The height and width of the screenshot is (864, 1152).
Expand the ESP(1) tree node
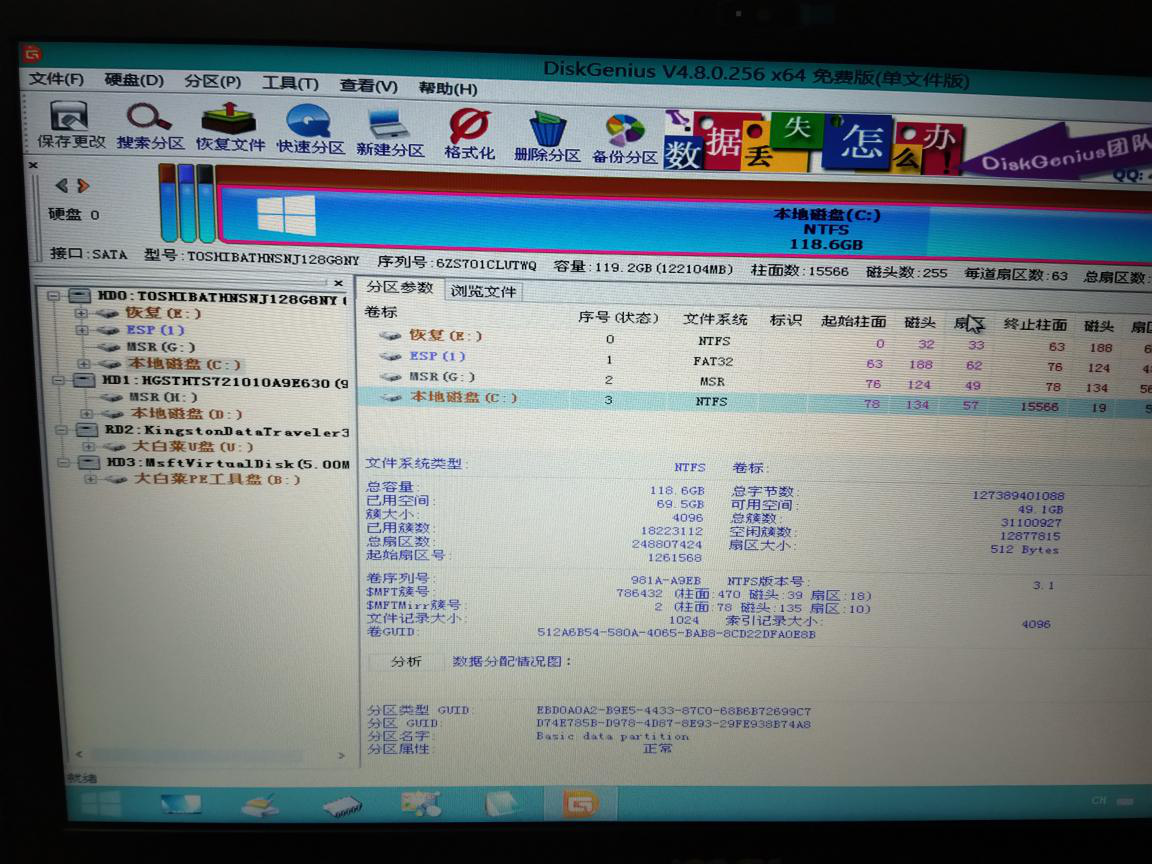point(80,330)
